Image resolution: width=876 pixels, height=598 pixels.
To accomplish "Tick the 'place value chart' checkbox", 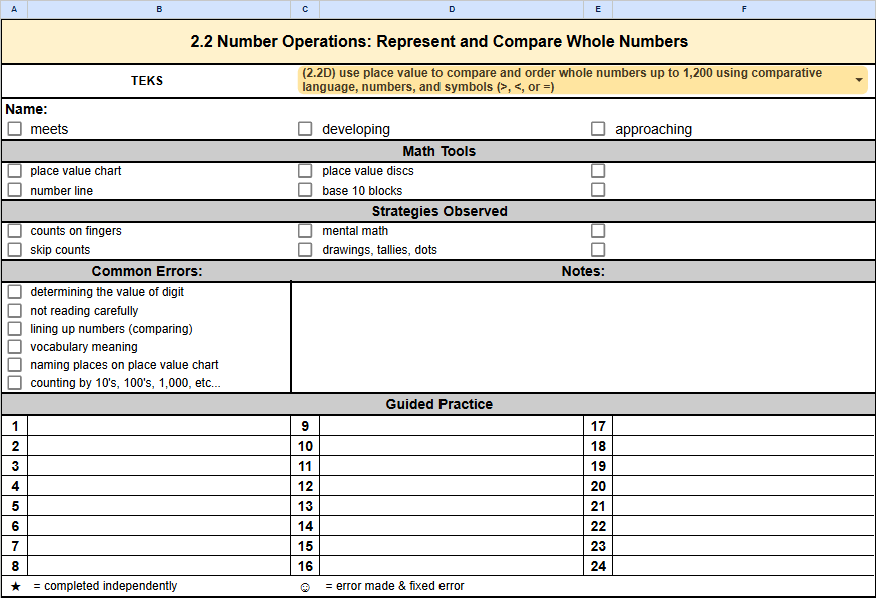I will [x=15, y=170].
